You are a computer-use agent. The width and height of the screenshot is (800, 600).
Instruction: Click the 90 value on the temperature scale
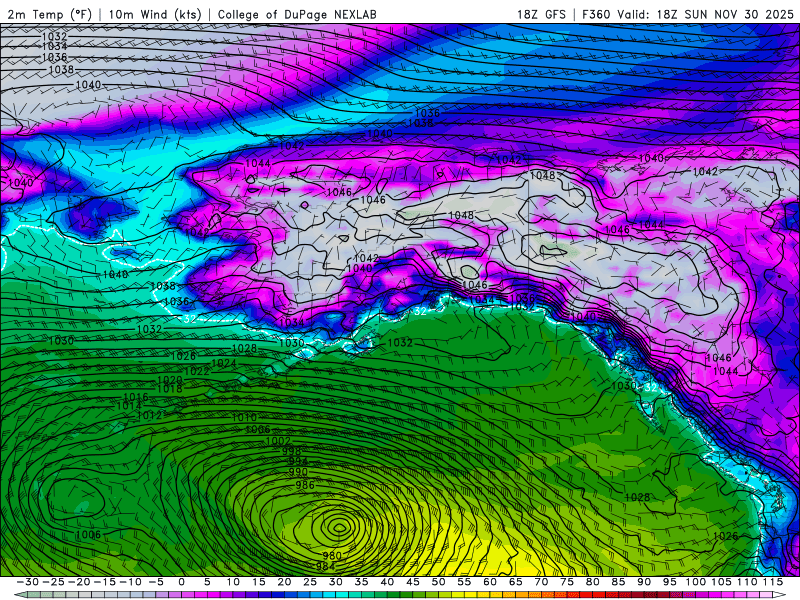coord(643,582)
